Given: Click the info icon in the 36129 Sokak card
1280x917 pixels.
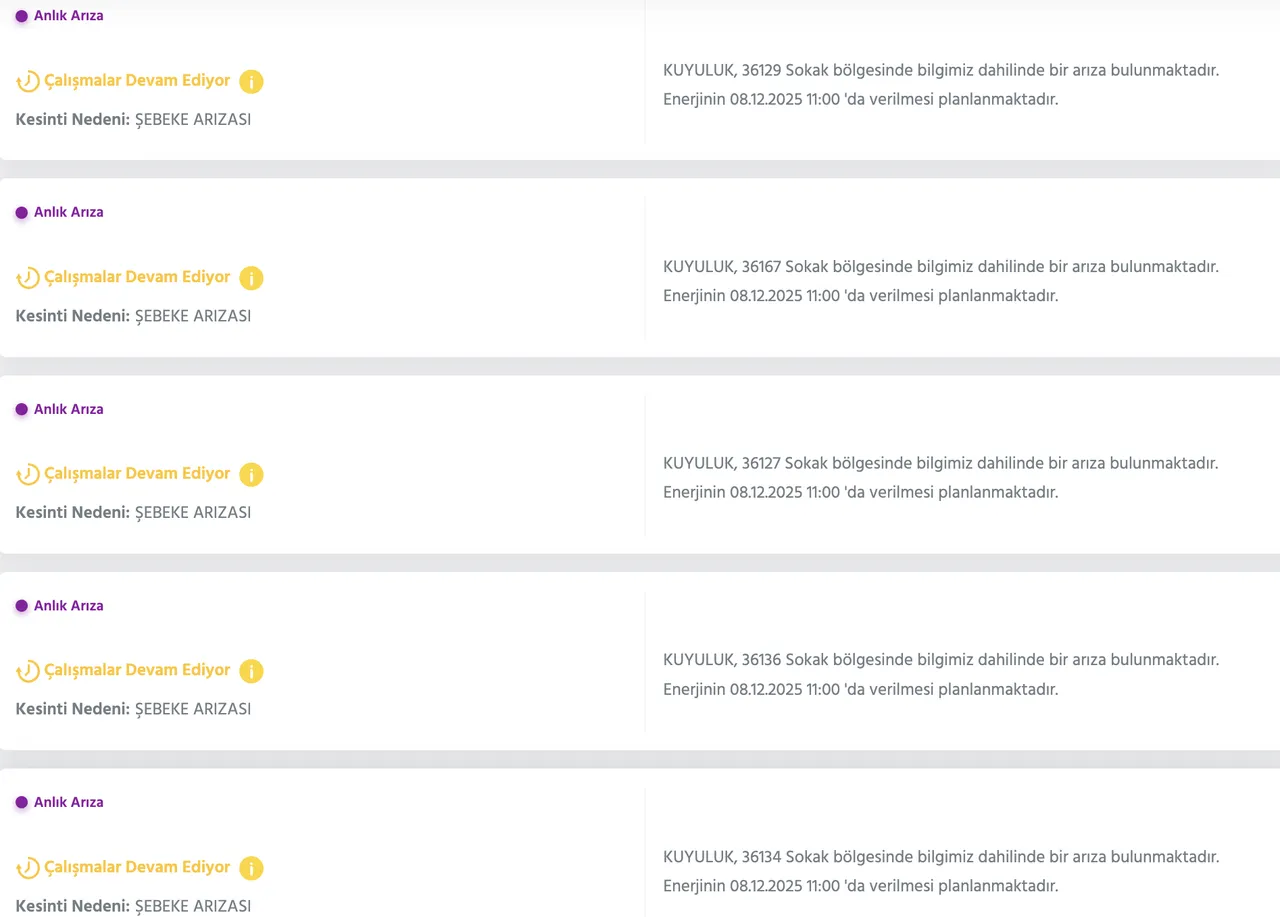Looking at the screenshot, I should 251,82.
